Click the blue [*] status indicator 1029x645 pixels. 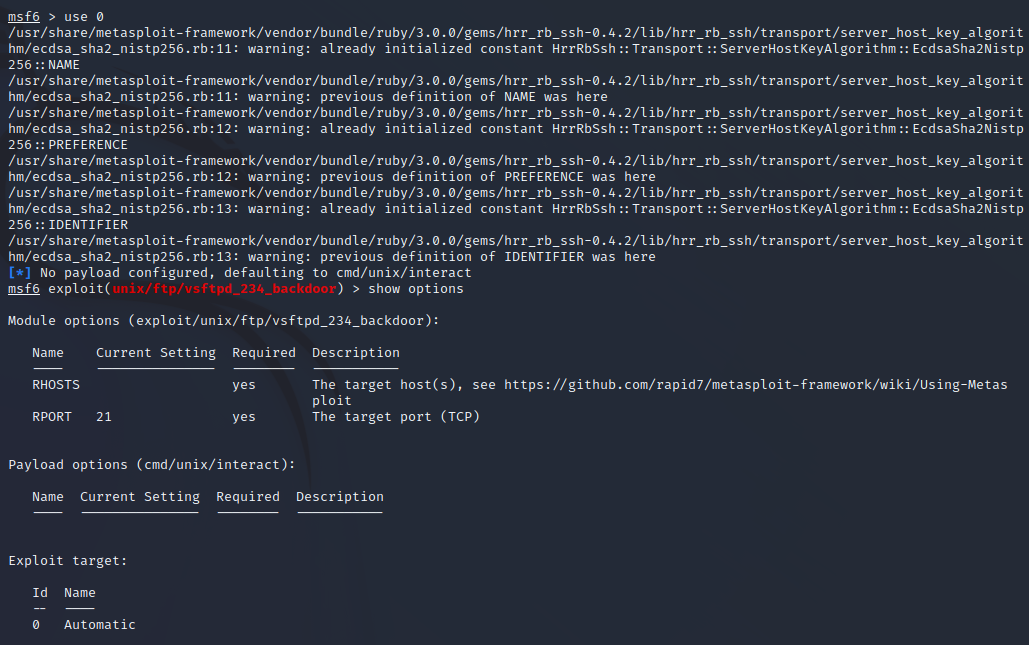point(20,273)
